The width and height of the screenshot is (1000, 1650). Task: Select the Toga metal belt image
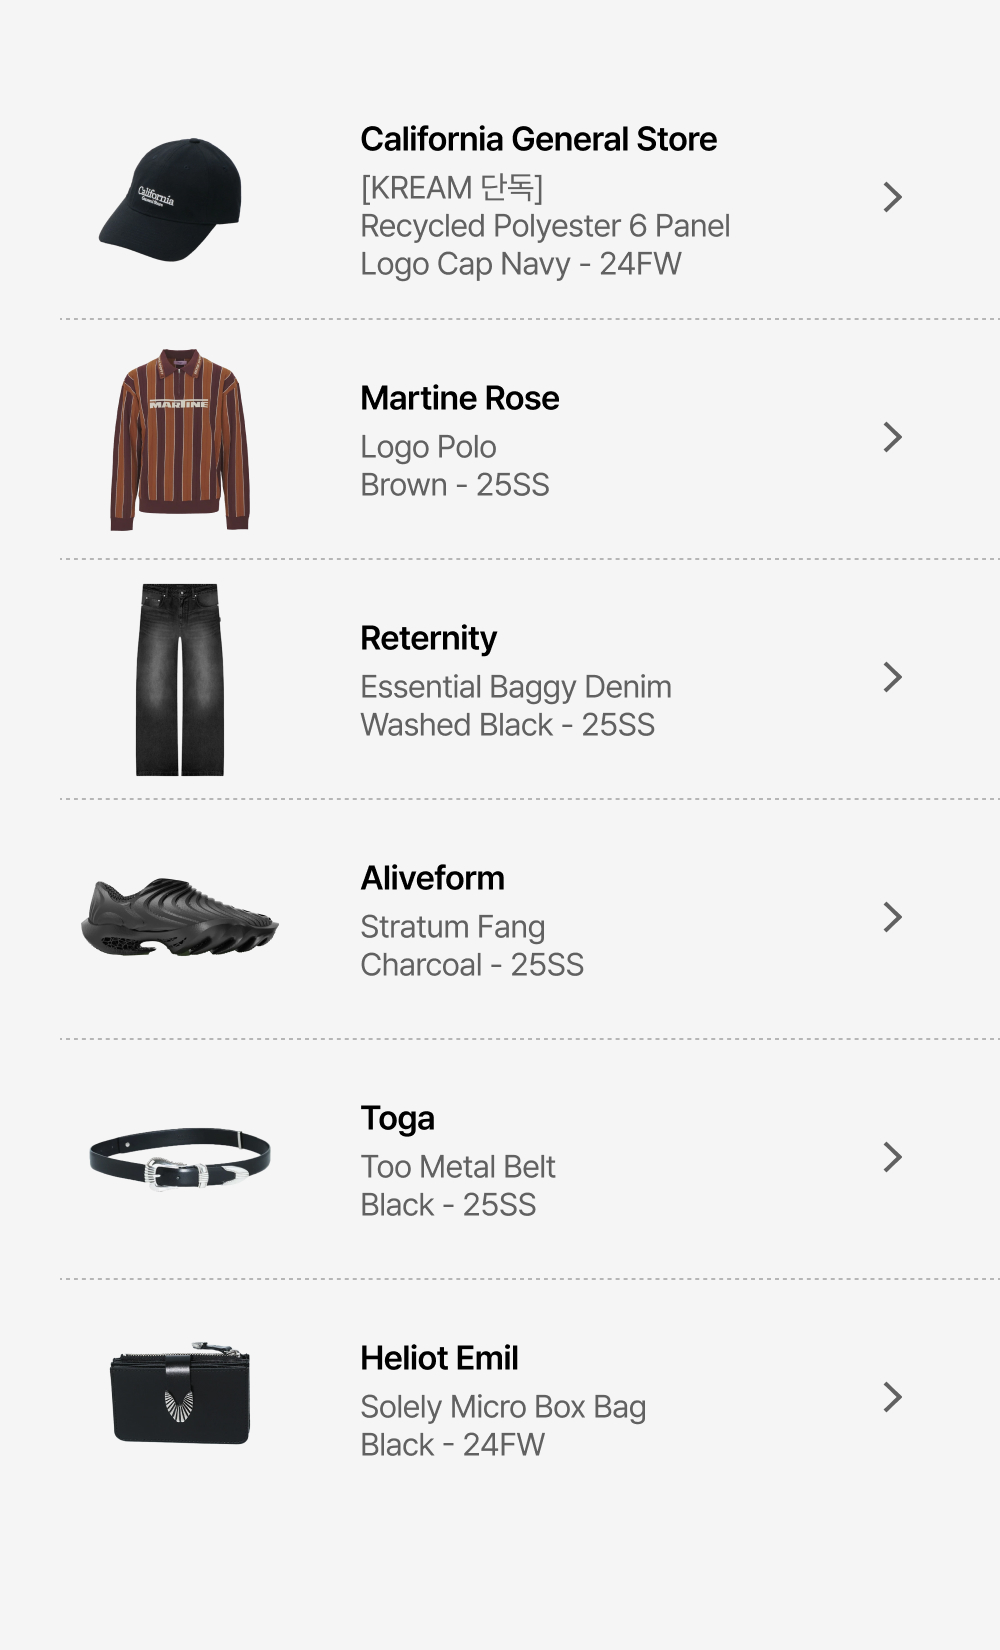[x=180, y=1159]
